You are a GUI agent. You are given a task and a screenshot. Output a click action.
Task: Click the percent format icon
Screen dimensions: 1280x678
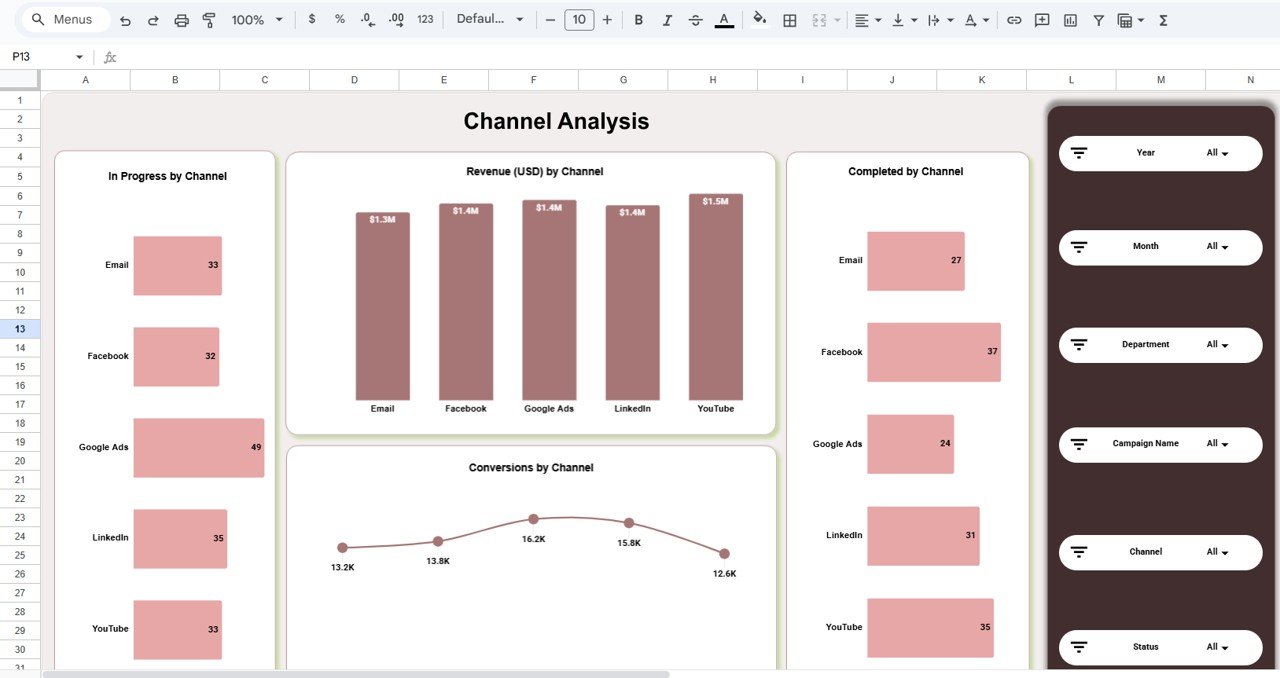click(x=339, y=19)
